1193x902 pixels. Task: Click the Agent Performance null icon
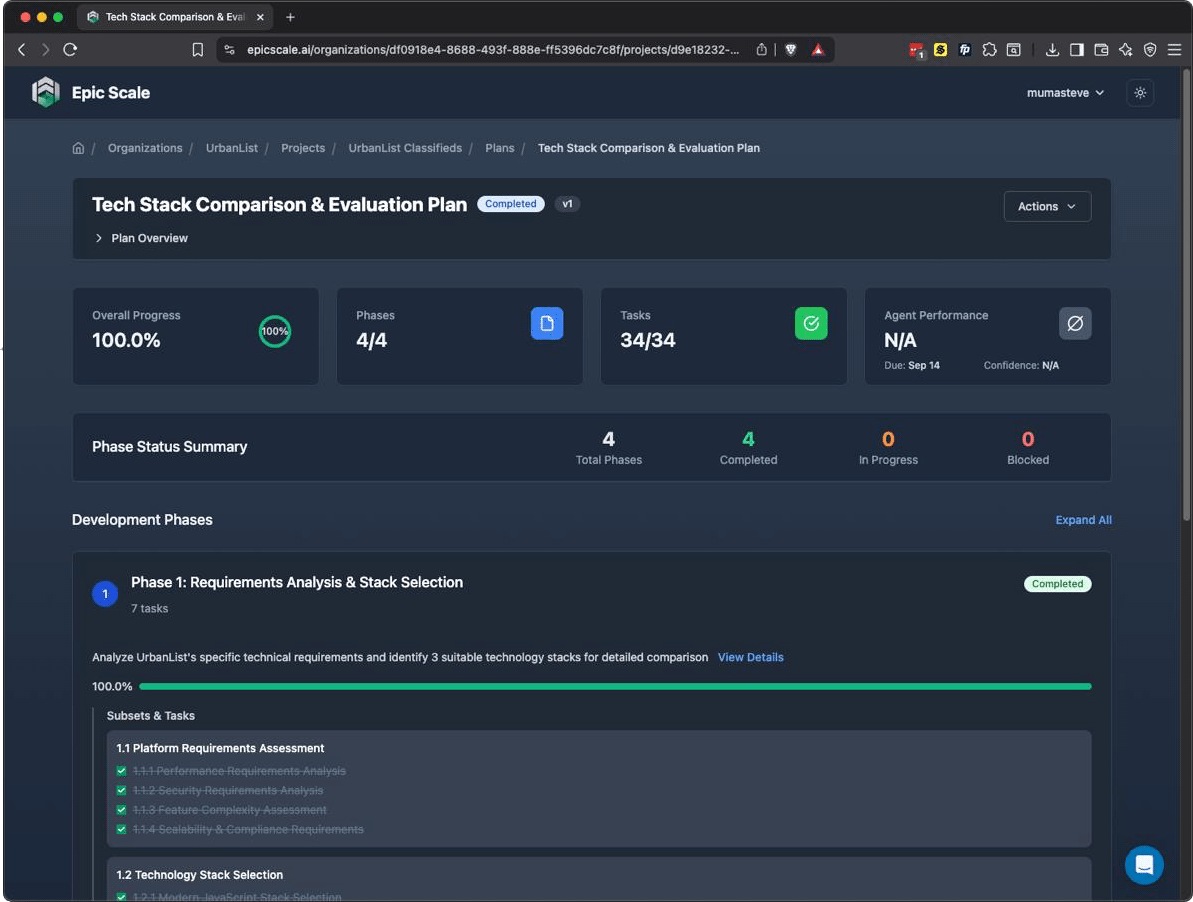click(x=1075, y=323)
